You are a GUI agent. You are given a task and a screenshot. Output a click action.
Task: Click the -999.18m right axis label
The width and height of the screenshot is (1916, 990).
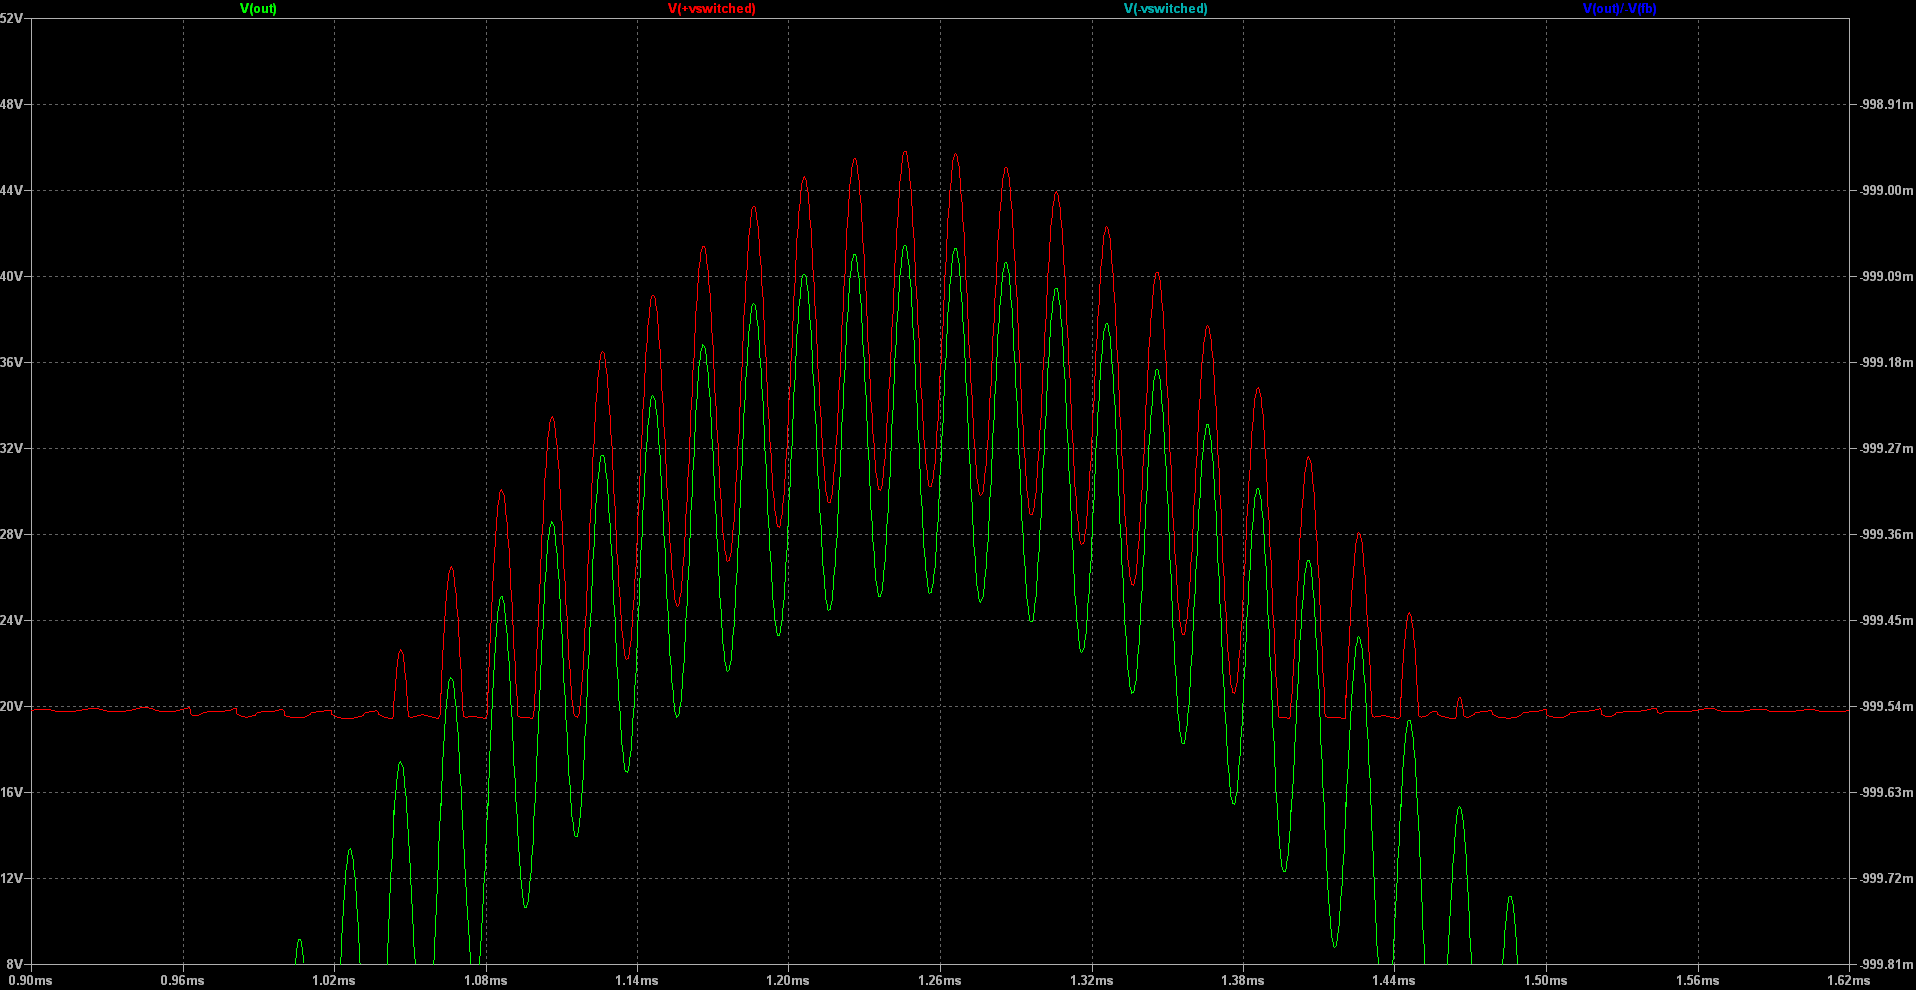click(1885, 362)
